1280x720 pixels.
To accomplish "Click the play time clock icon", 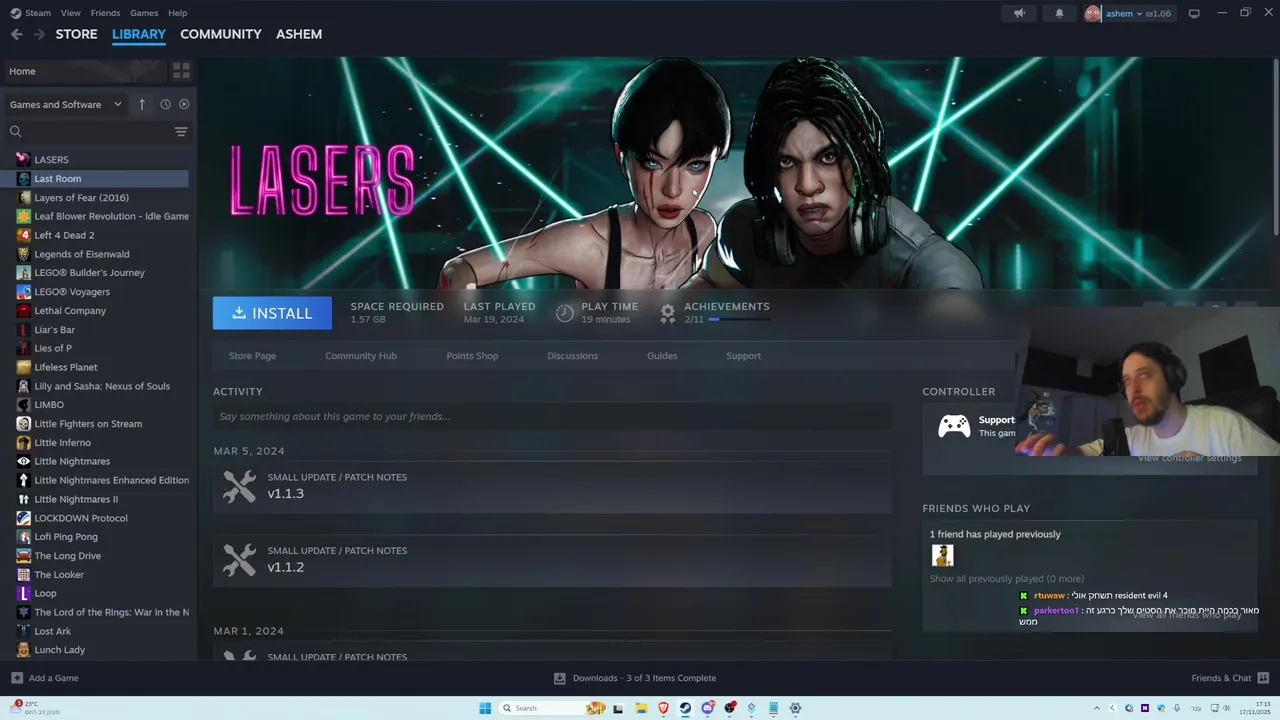I will click(x=565, y=313).
